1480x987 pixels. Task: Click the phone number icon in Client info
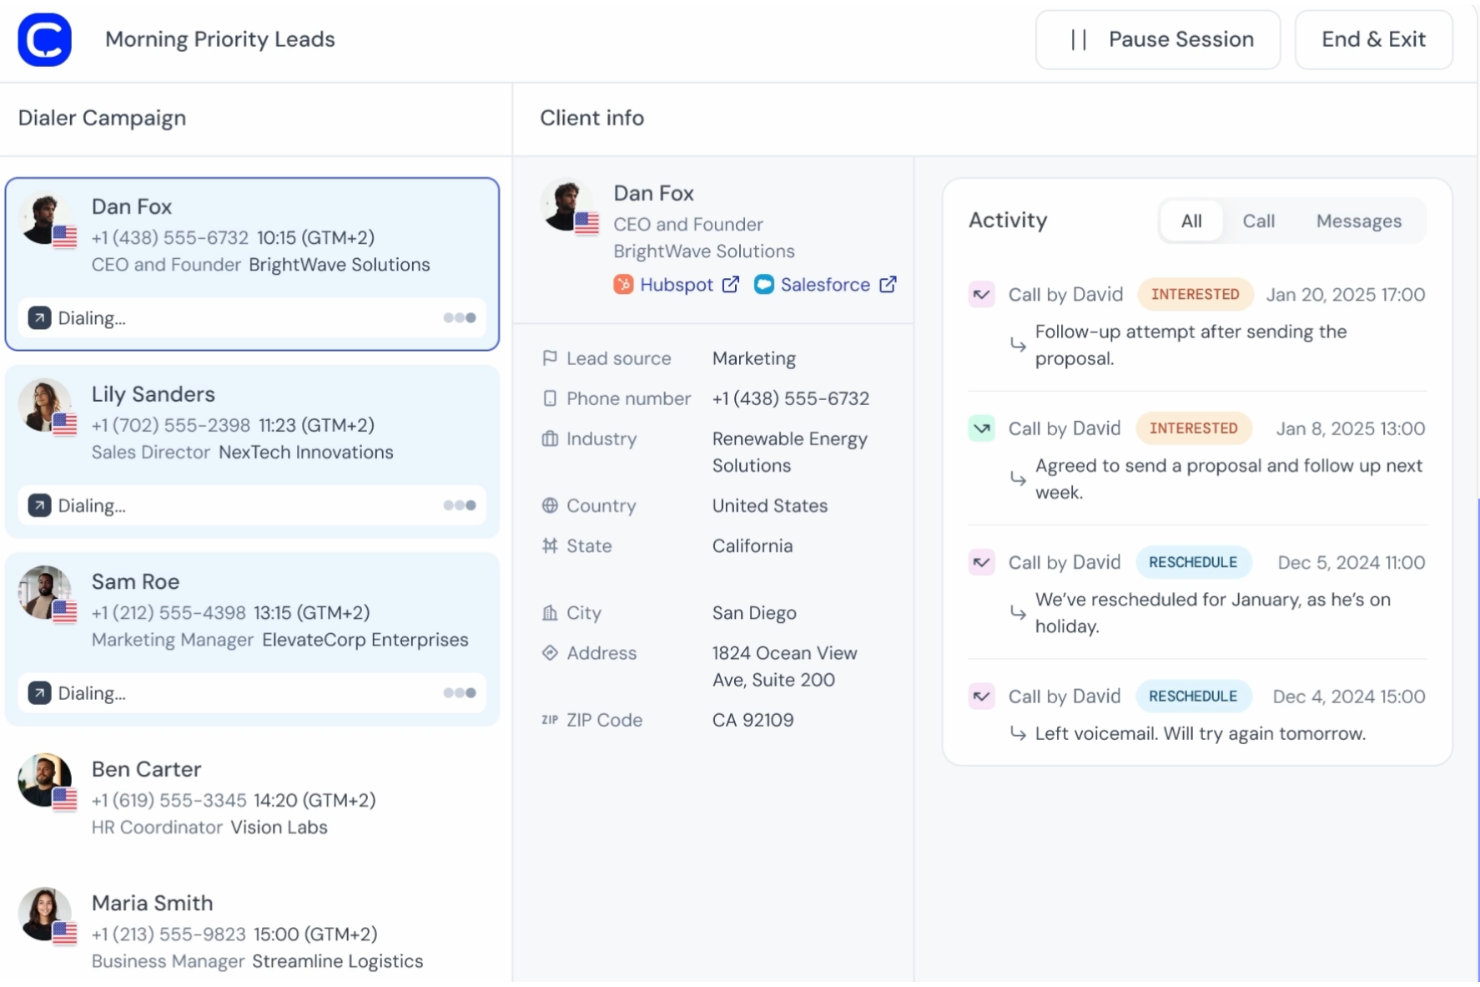(x=550, y=398)
